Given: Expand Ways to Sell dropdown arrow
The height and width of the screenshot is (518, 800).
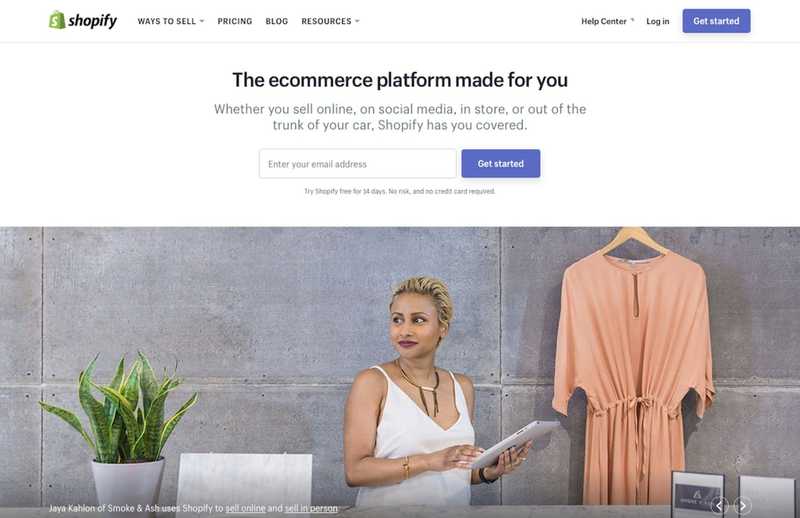Looking at the screenshot, I should [202, 21].
